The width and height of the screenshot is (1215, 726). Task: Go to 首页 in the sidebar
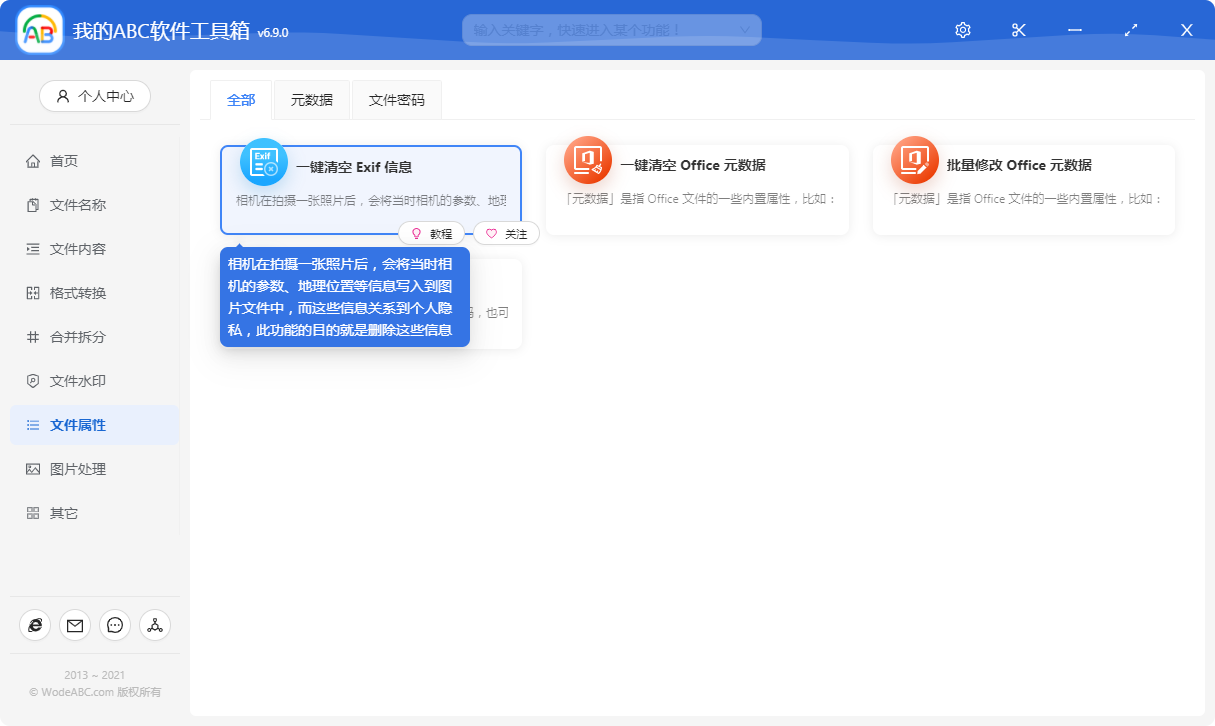(x=64, y=161)
